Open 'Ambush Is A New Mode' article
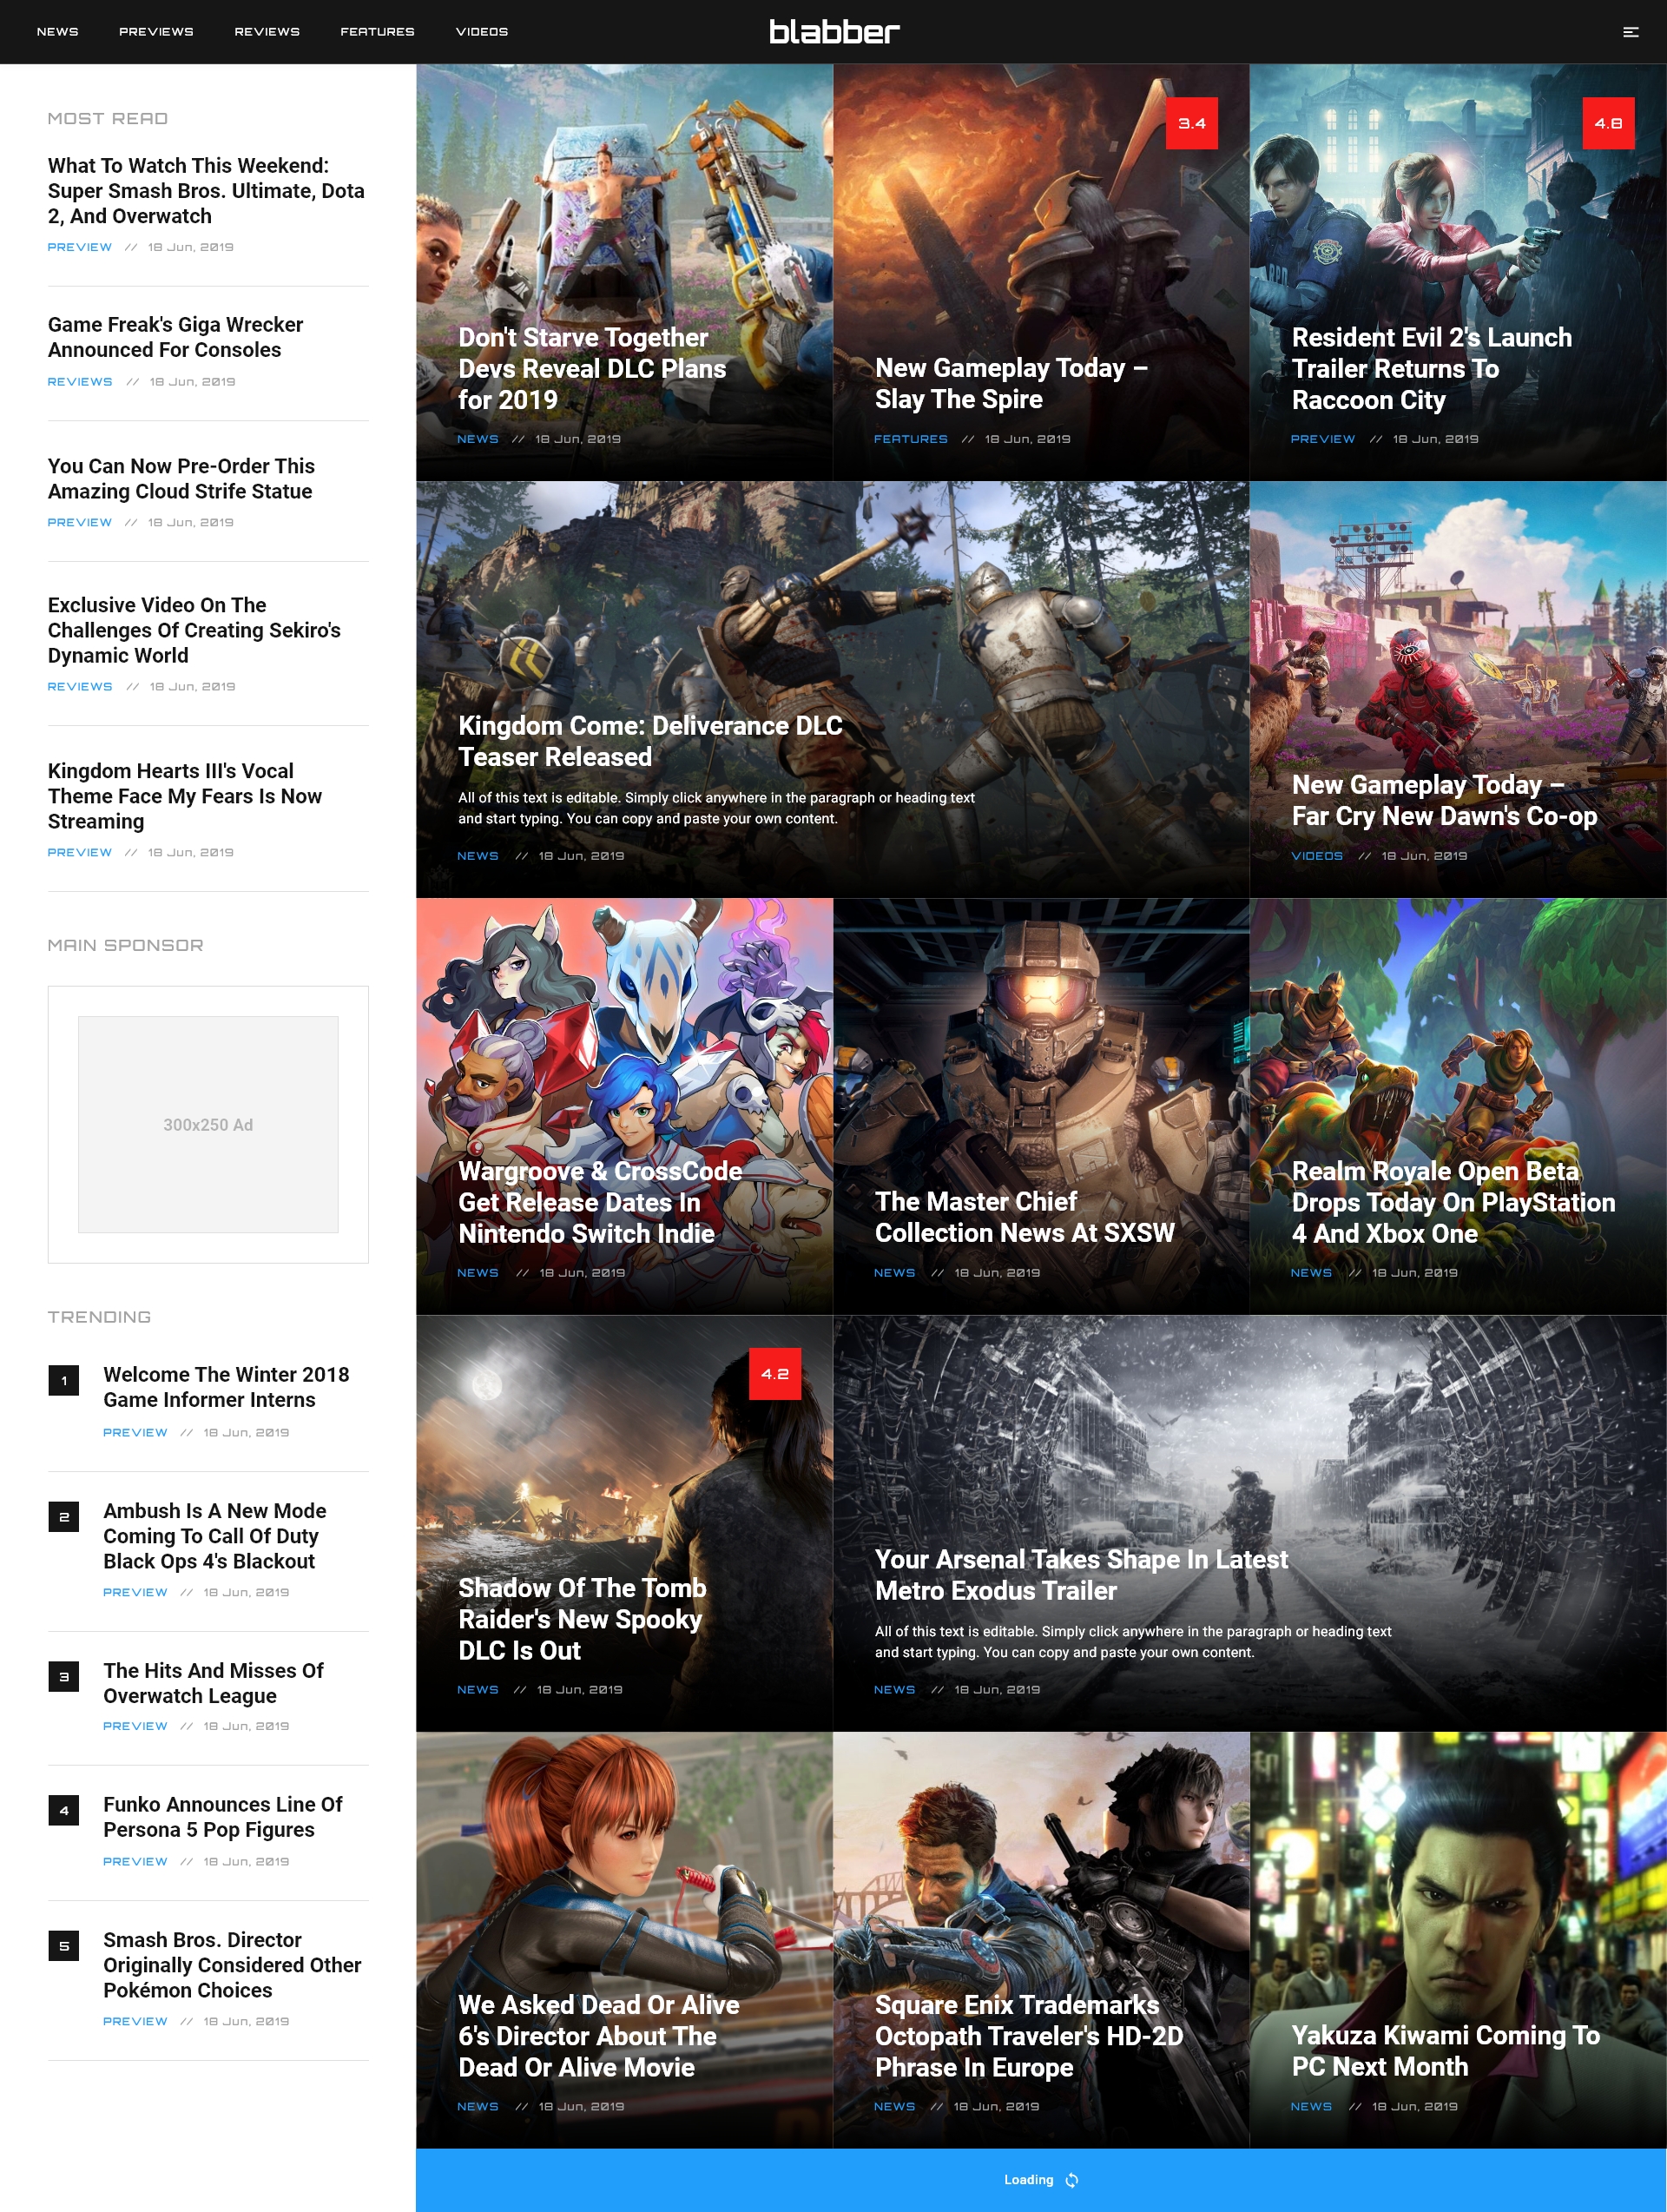This screenshot has width=1667, height=2212. (x=215, y=1536)
